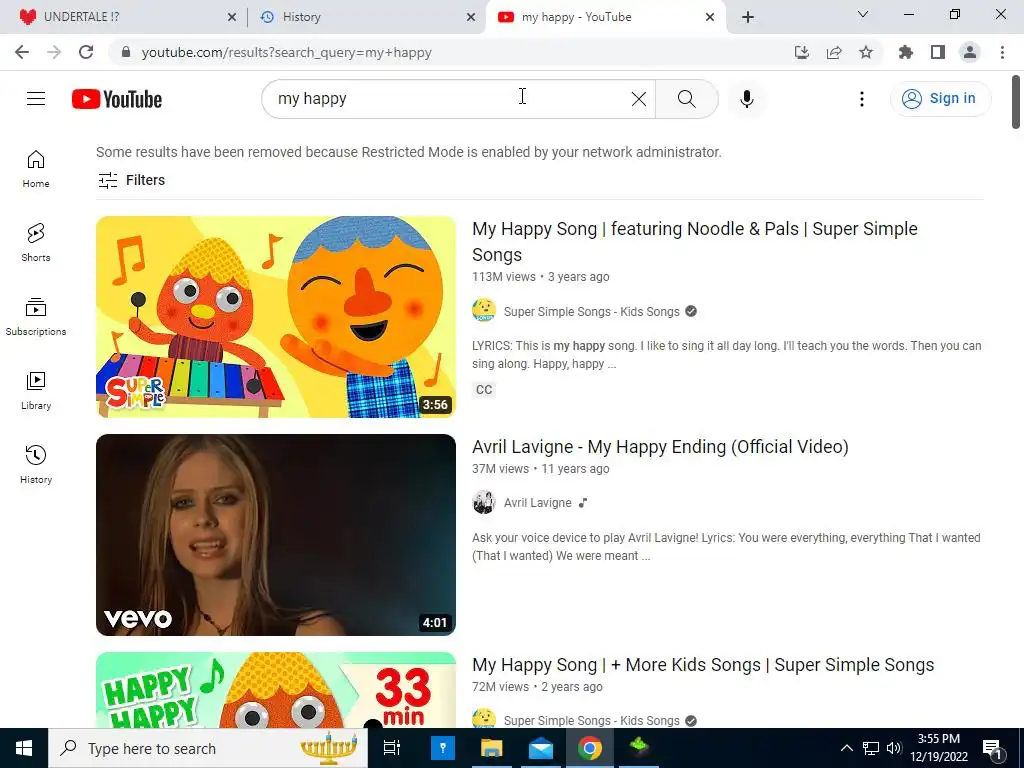1024x768 pixels.
Task: Open 'Avril Lavigne - My Happy Ending' title link
Action: pos(660,447)
